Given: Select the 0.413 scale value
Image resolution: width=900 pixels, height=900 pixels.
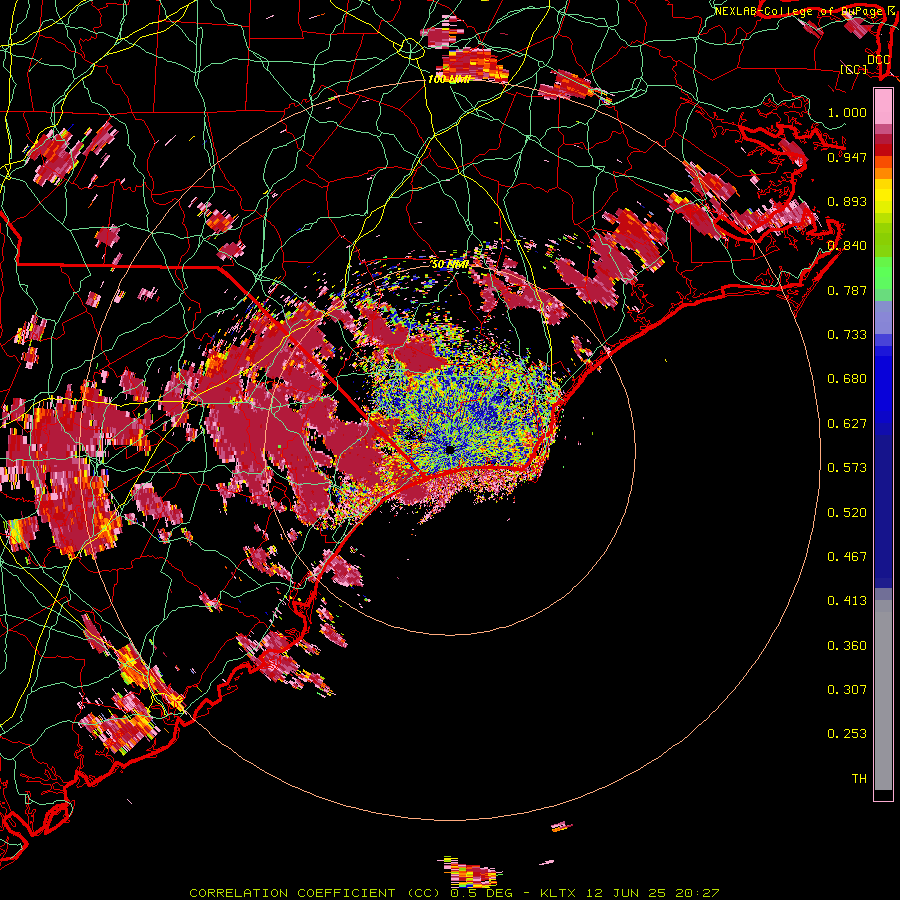Looking at the screenshot, I should click(847, 601).
